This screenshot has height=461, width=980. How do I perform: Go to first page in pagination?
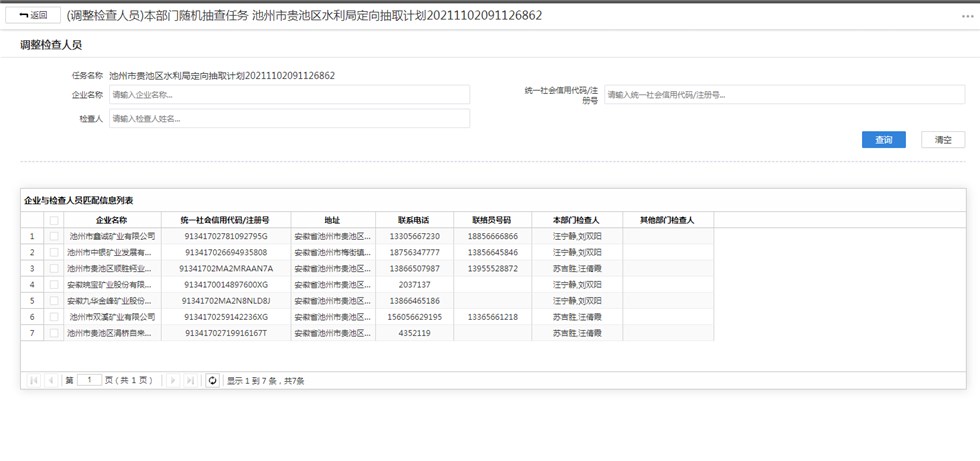(34, 380)
